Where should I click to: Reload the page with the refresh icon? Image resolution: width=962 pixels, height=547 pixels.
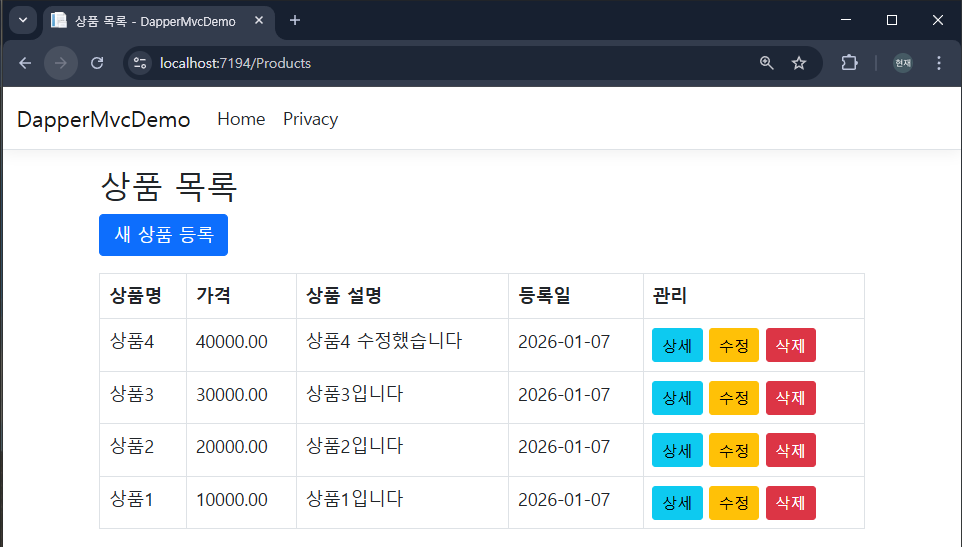97,63
